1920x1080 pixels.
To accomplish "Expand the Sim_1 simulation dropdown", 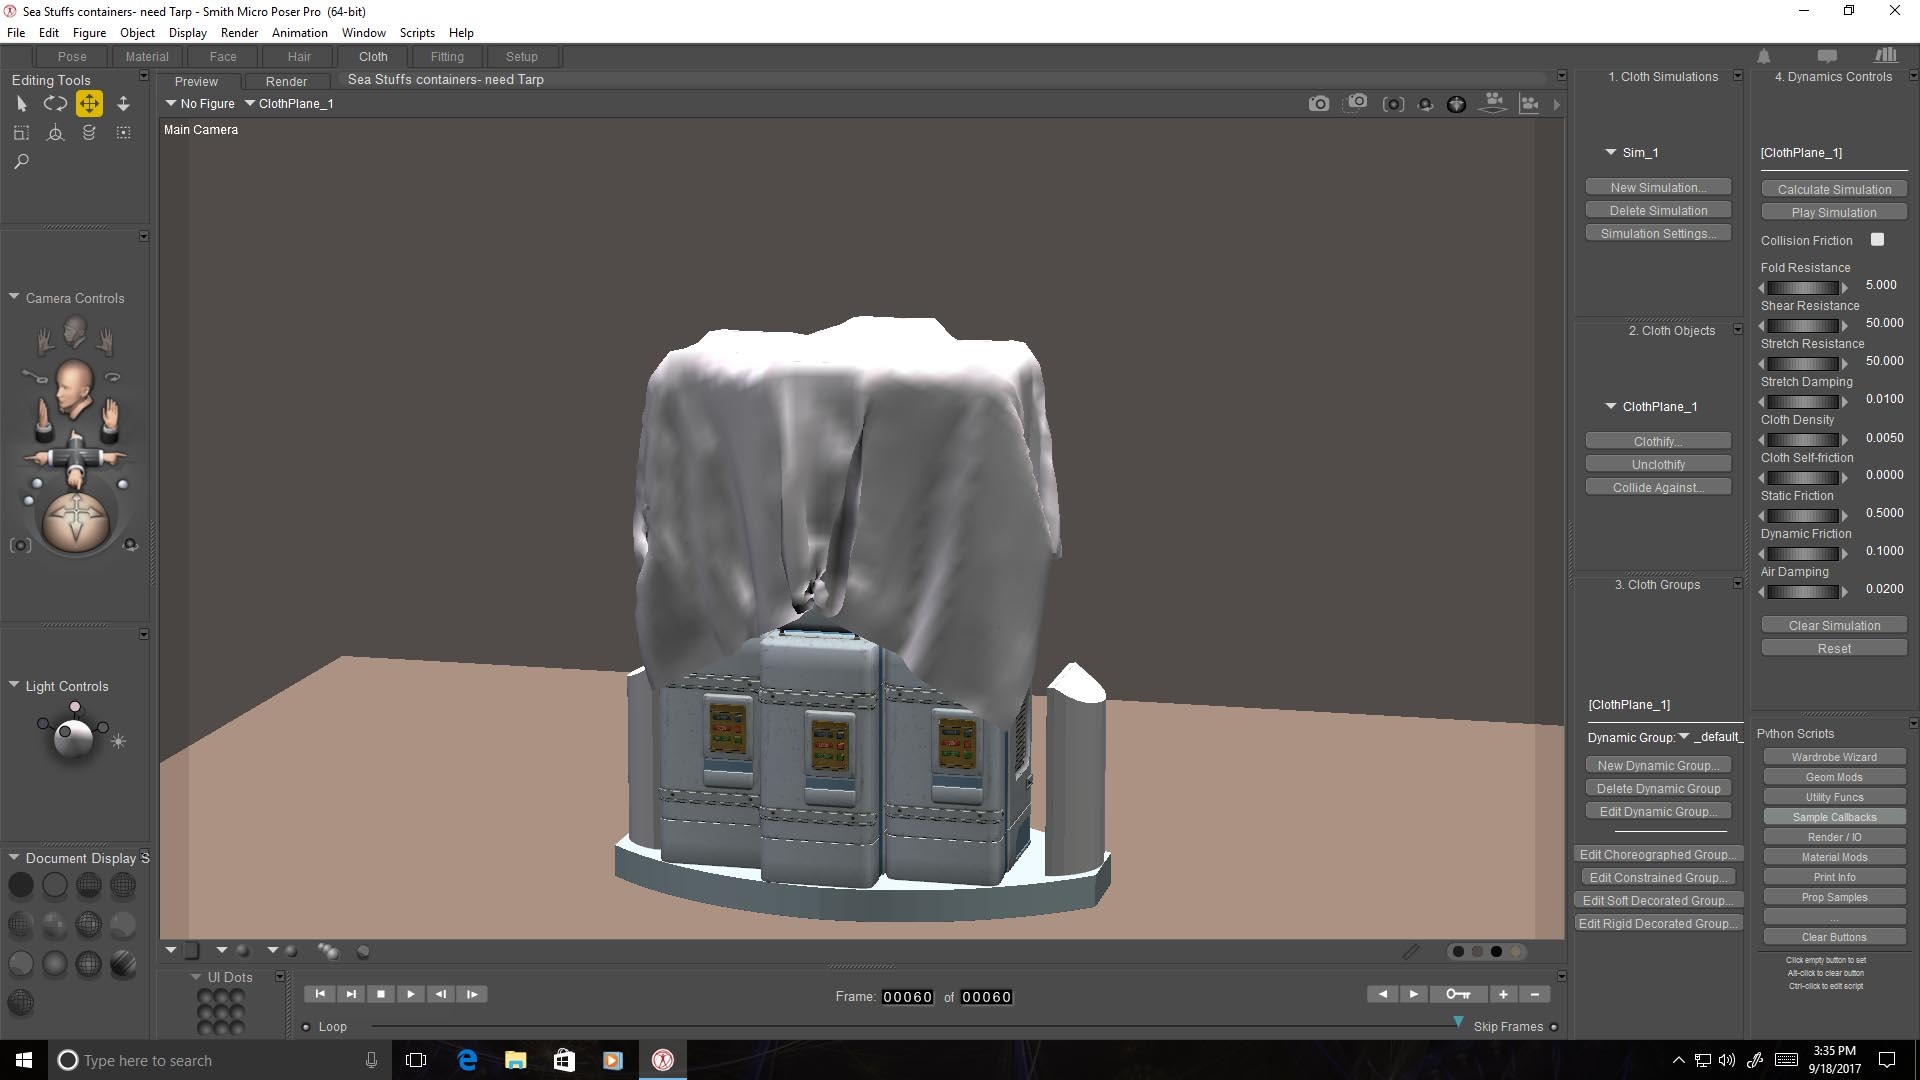I will pyautogui.click(x=1611, y=153).
